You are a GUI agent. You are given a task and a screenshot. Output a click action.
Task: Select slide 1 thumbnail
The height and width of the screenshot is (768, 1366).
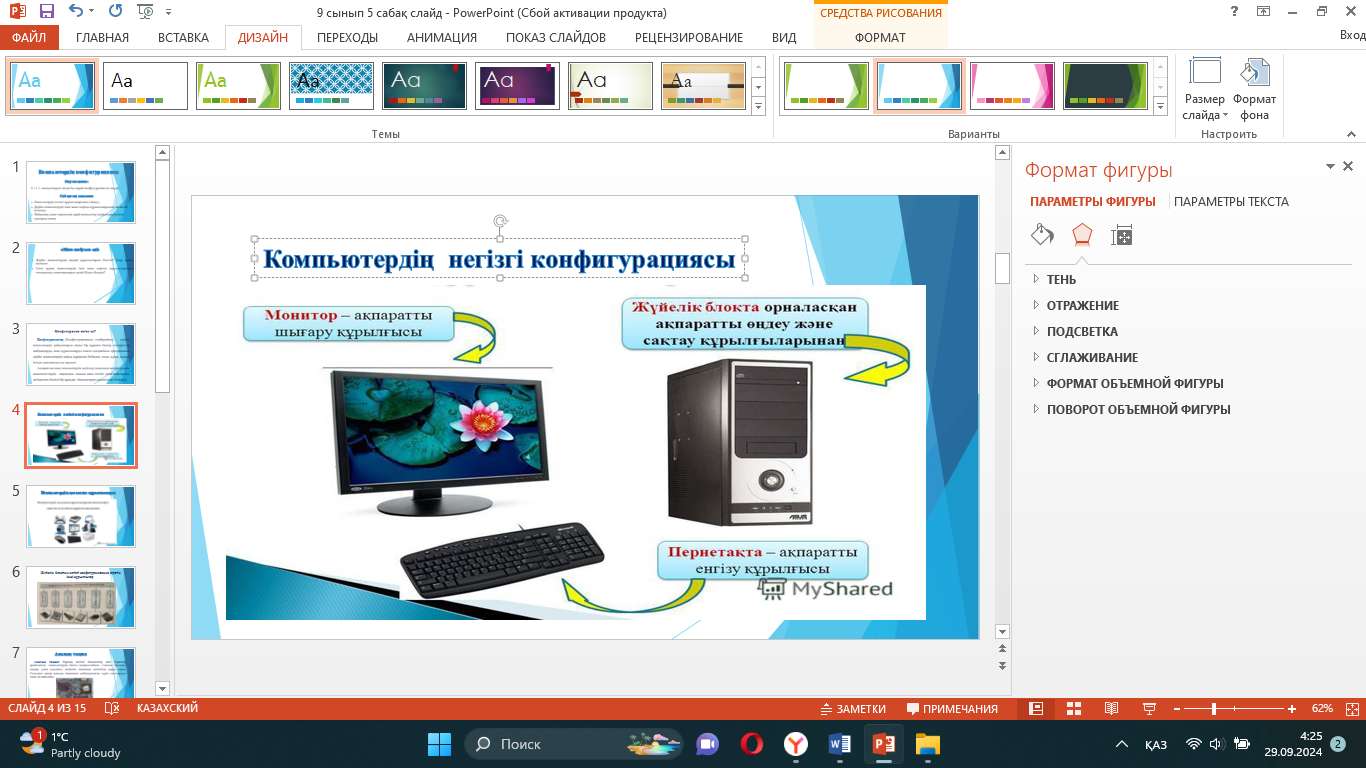tap(81, 192)
